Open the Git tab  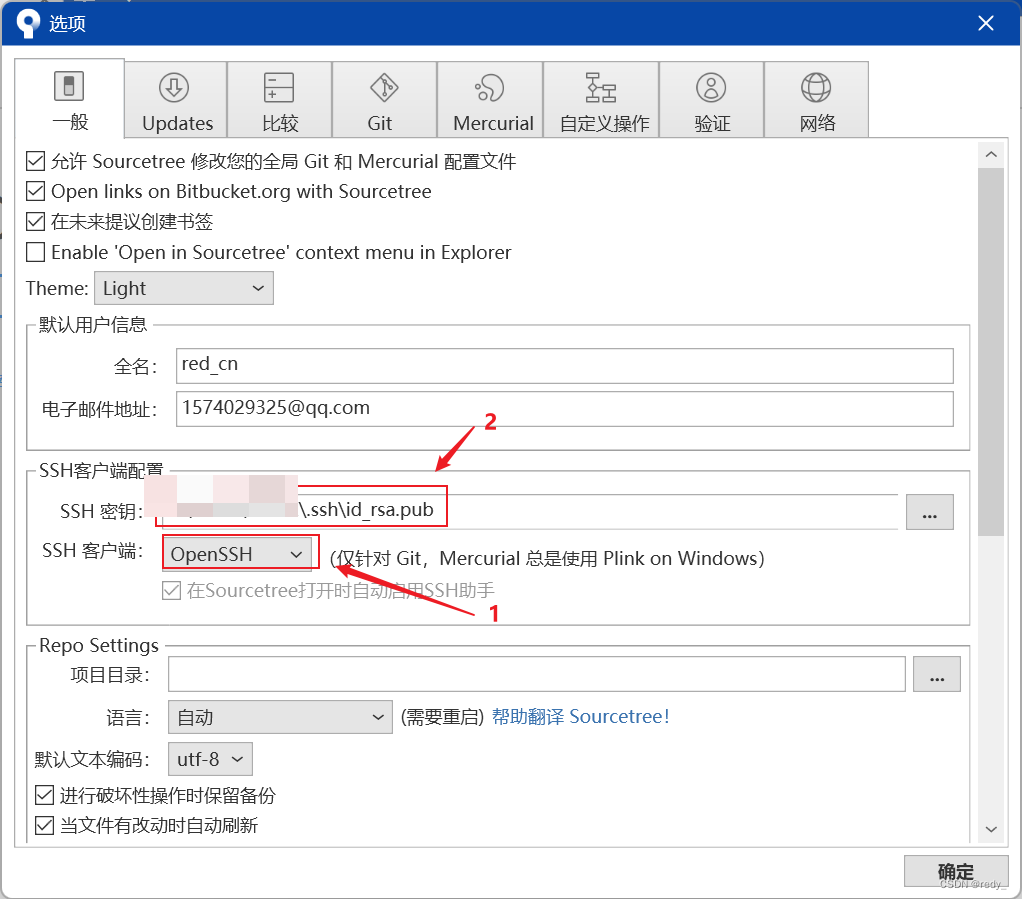385,99
